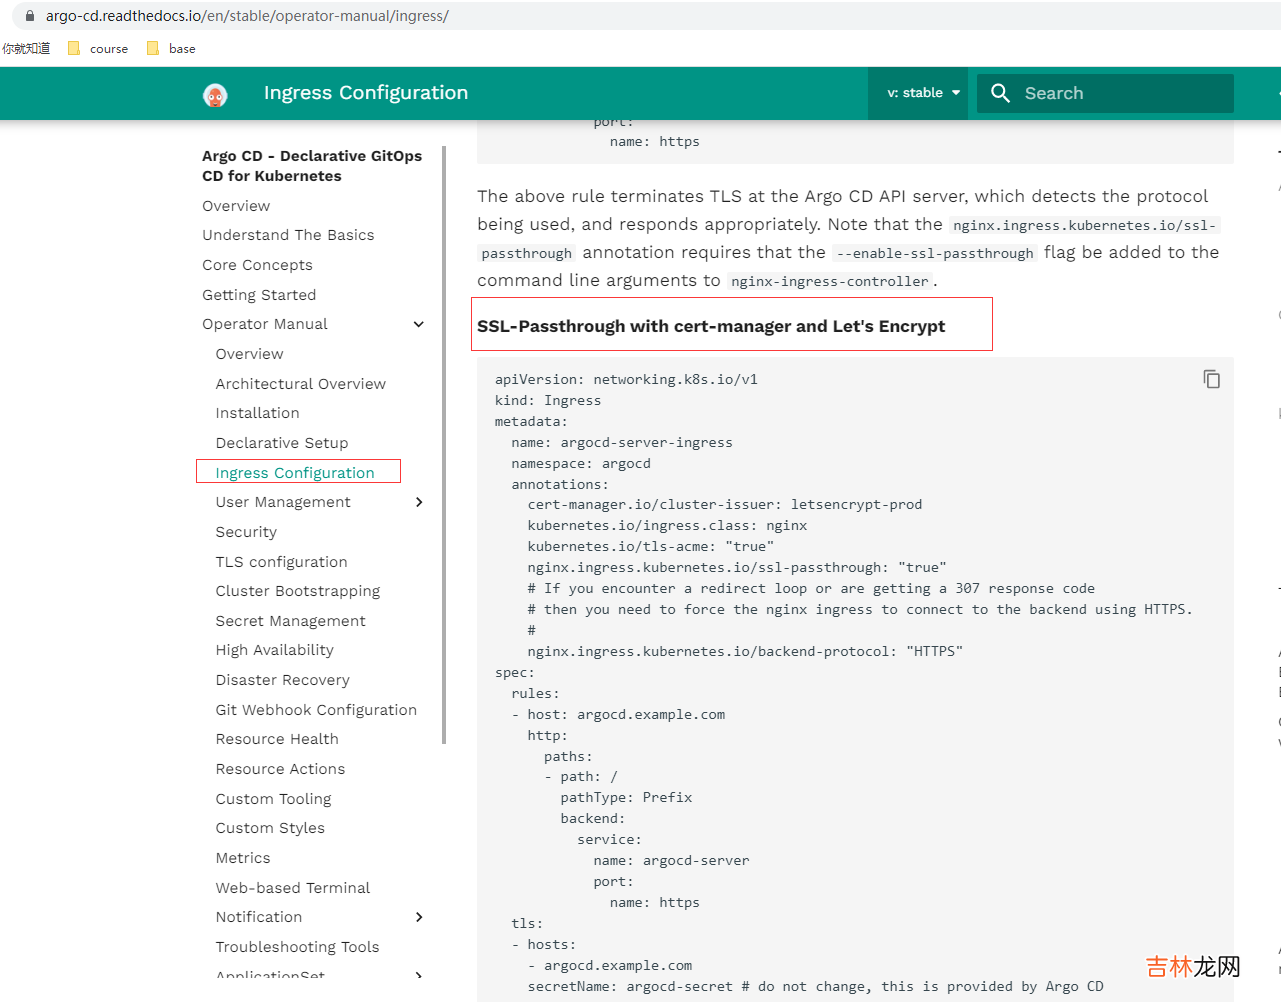Viewport: 1281px width, 1002px height.
Task: Click code line backend-protocol: "HTTPS"
Action: (745, 651)
